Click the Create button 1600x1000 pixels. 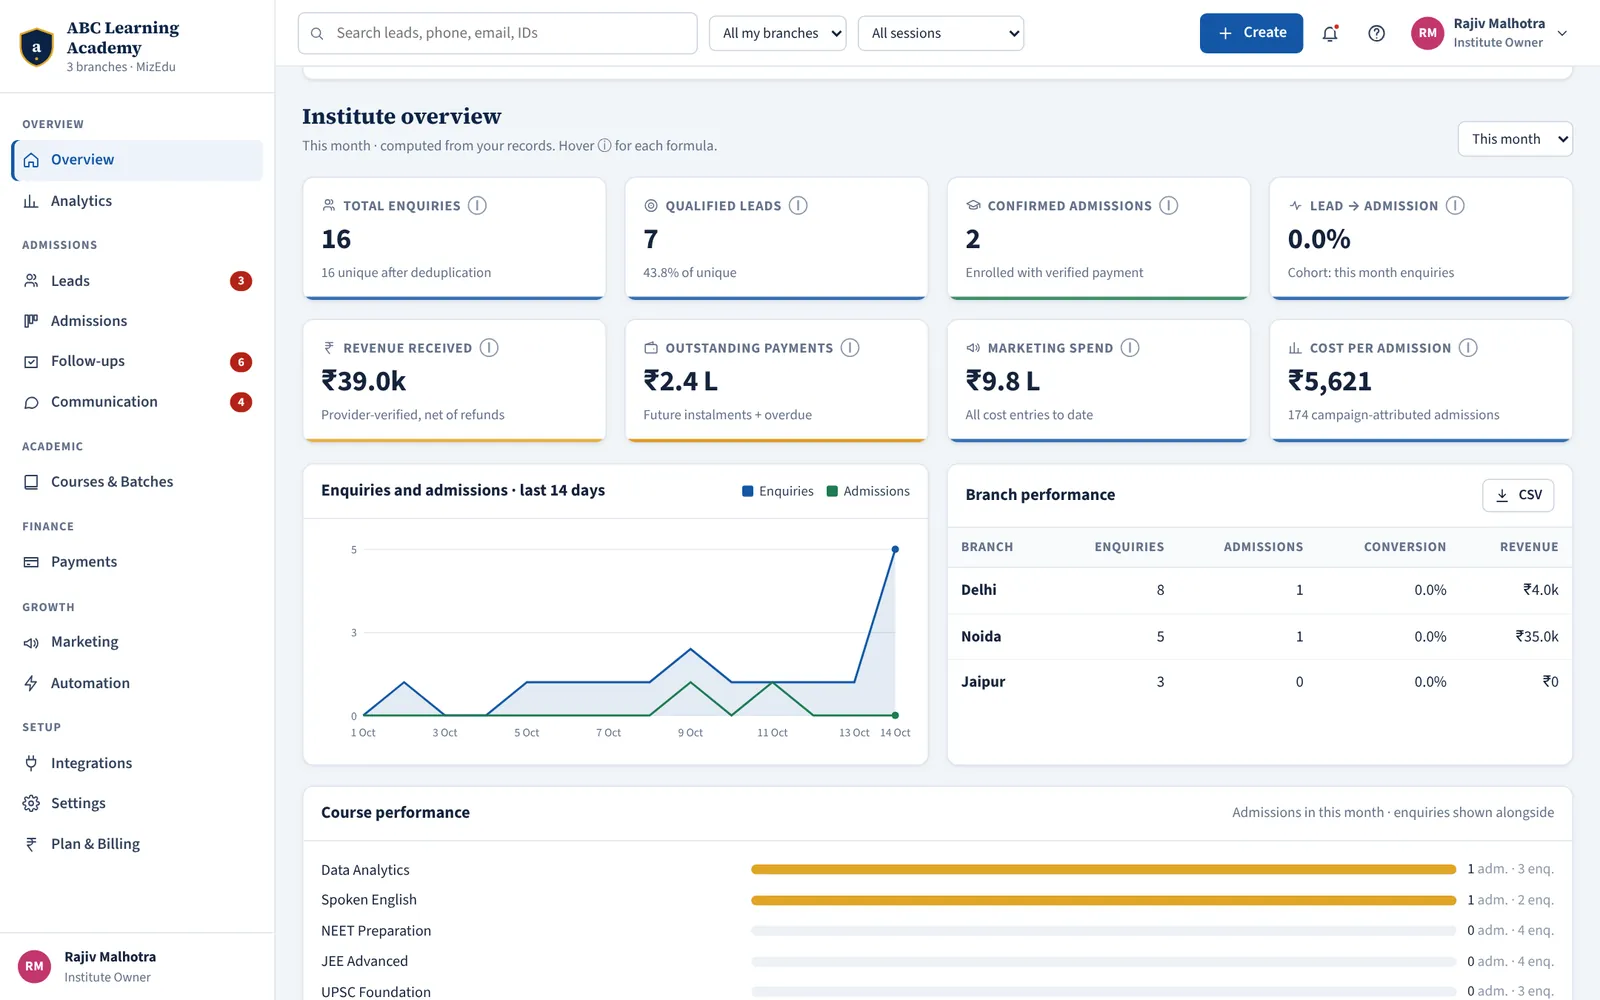click(x=1251, y=33)
